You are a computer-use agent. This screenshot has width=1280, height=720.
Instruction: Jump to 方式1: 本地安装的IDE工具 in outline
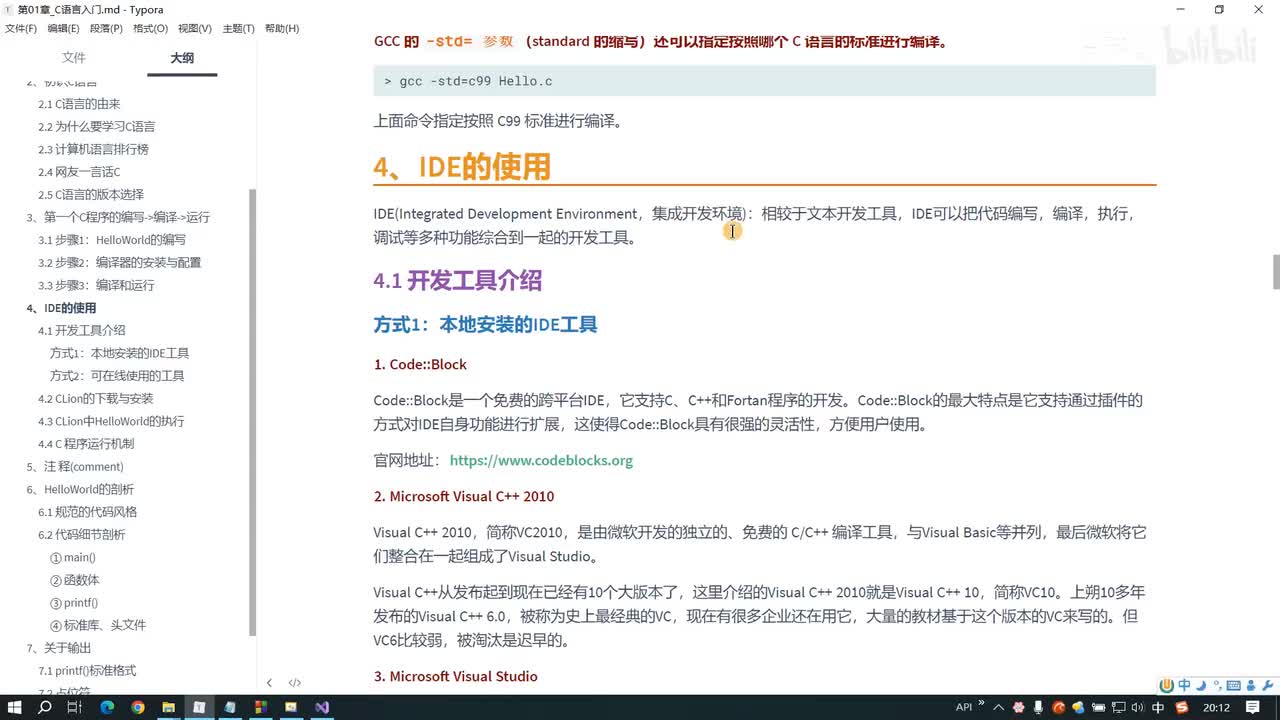[x=119, y=353]
